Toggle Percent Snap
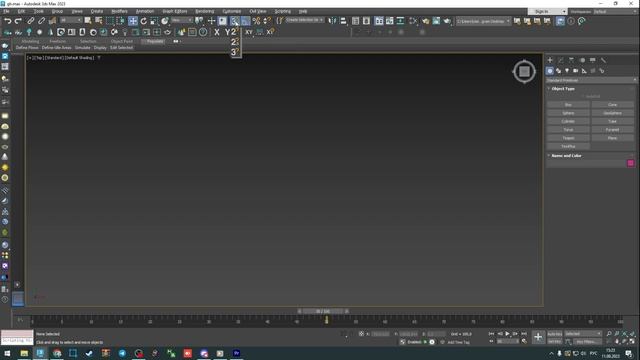Screen dimensions: 640x360 (x=256, y=21)
